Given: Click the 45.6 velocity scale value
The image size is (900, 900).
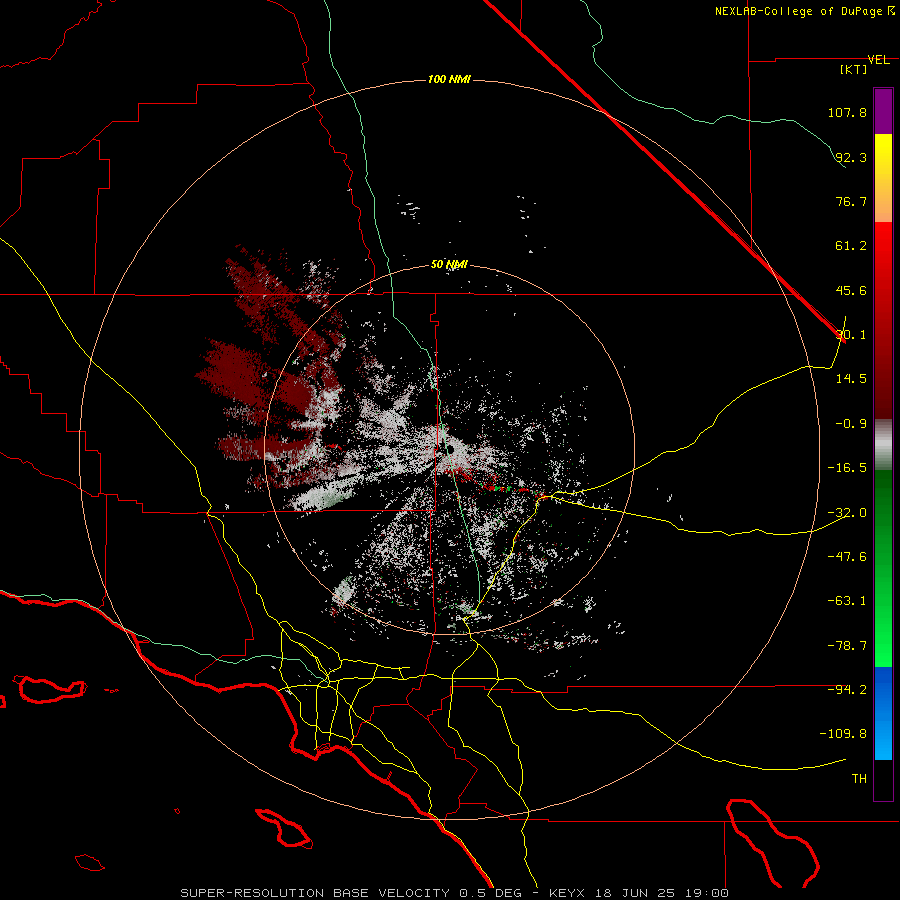Looking at the screenshot, I should pos(851,290).
